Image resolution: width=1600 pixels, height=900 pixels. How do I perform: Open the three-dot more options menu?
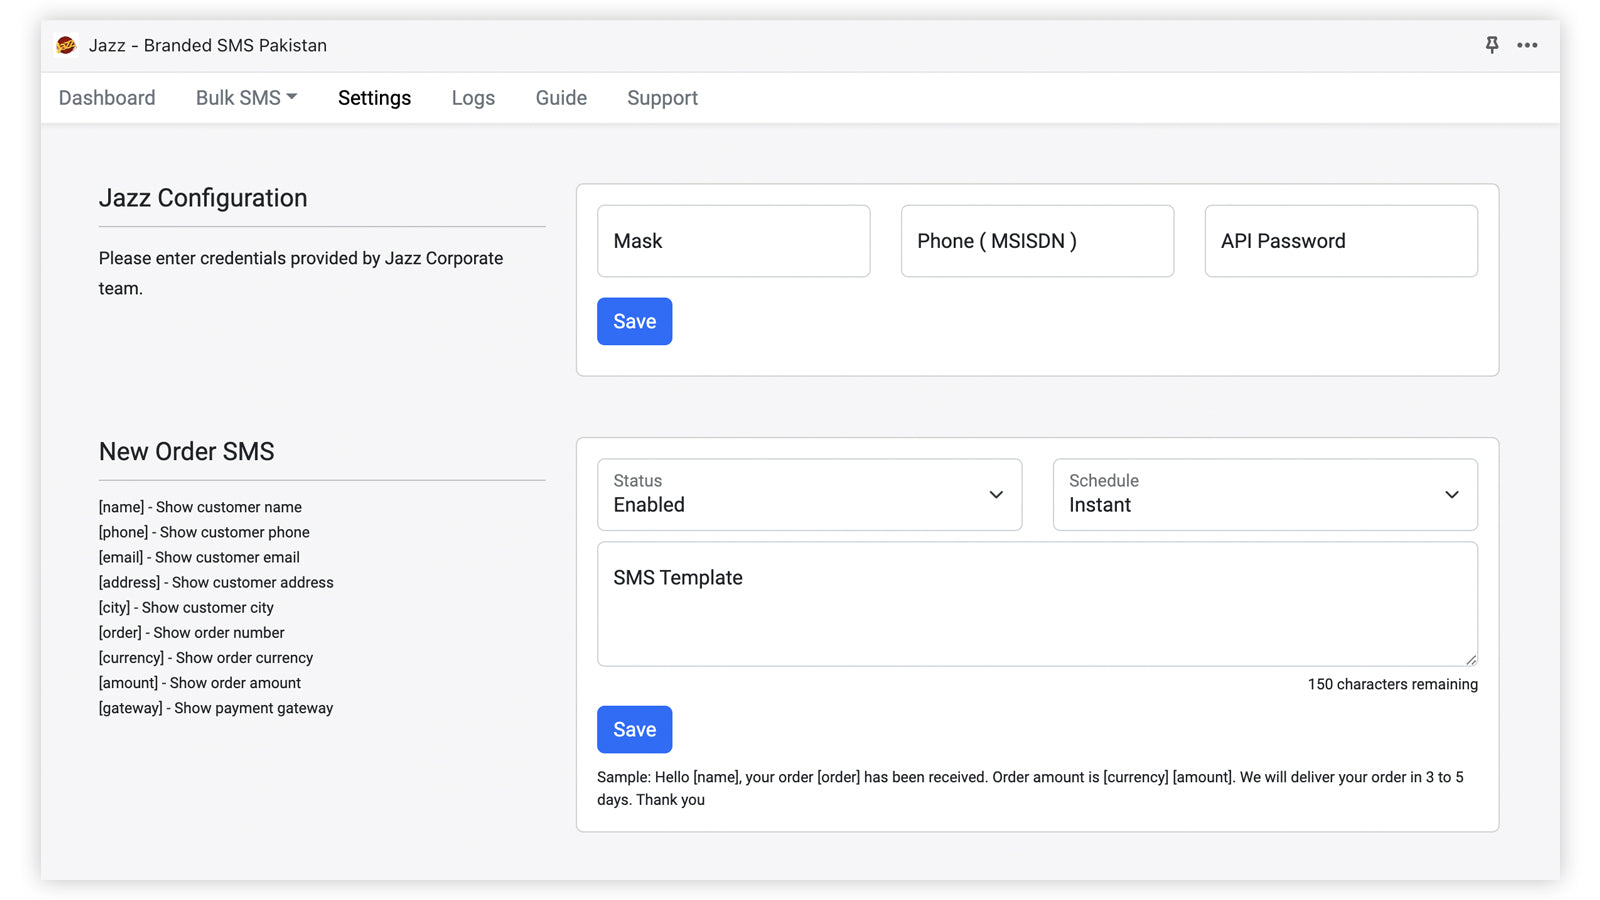tap(1527, 45)
